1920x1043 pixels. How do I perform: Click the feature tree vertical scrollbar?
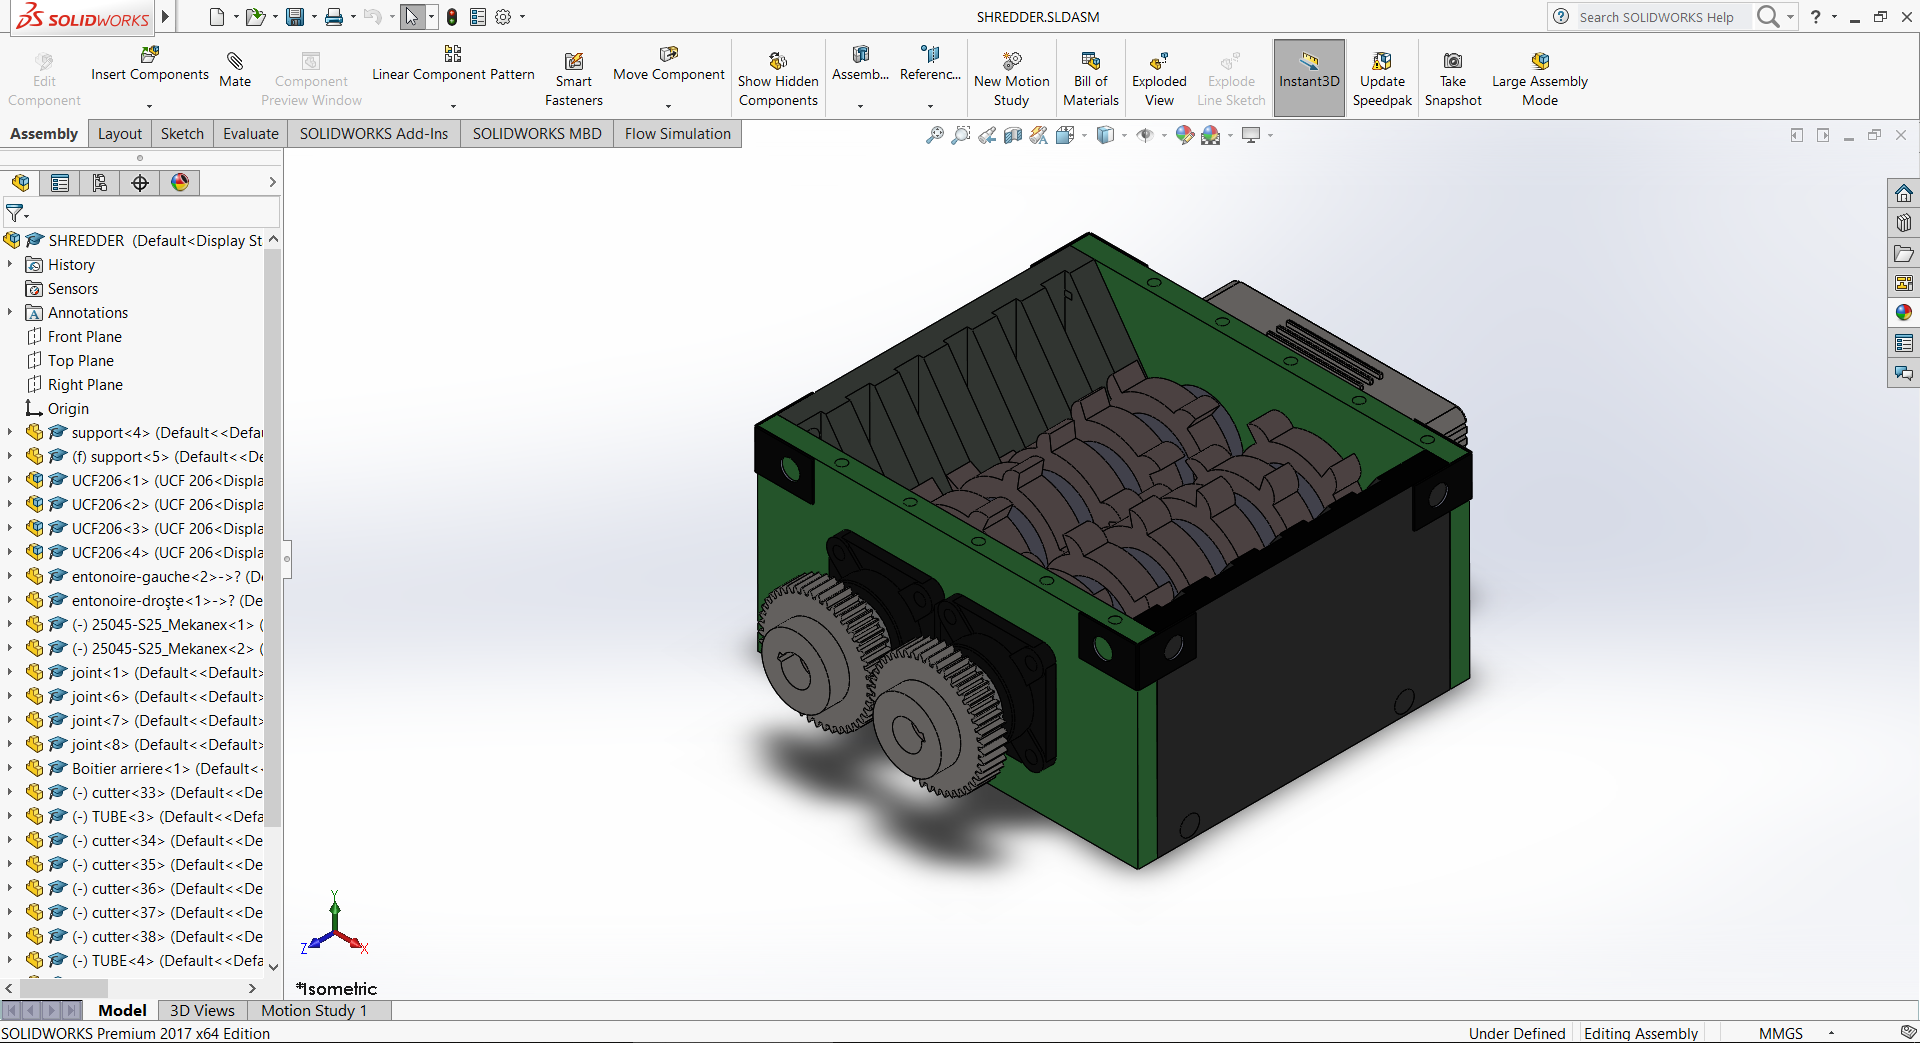272,538
